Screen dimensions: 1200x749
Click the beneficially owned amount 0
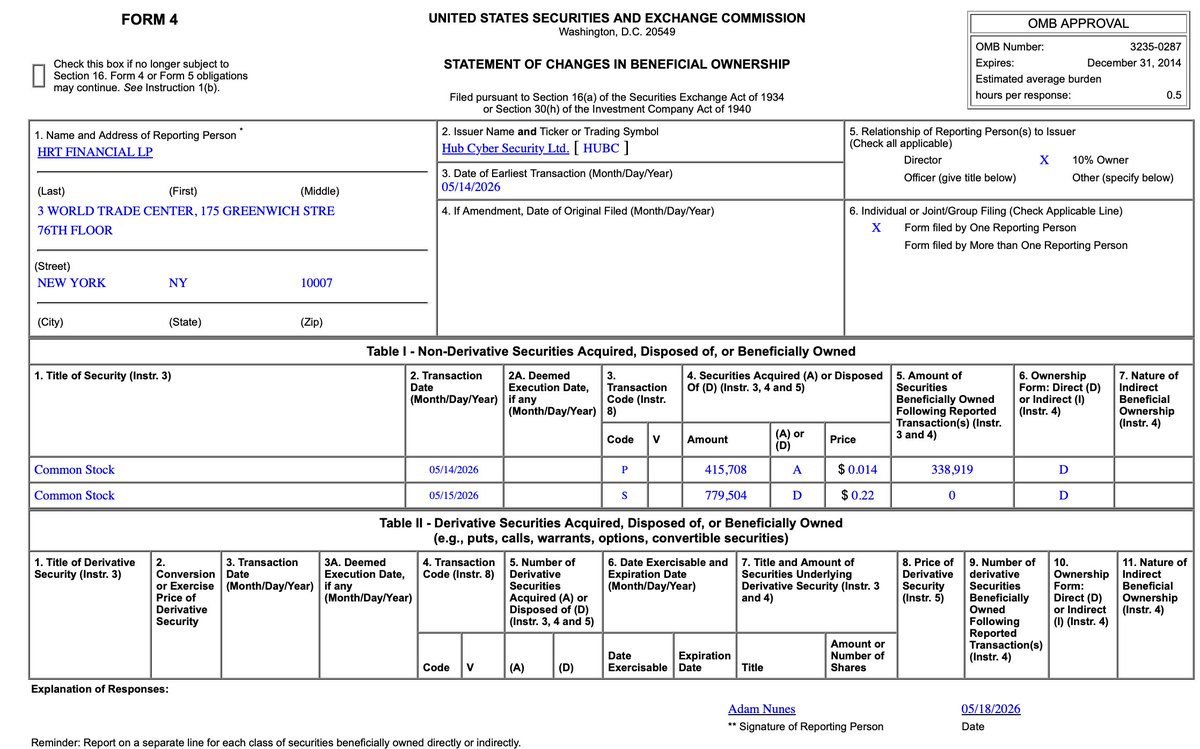(952, 495)
